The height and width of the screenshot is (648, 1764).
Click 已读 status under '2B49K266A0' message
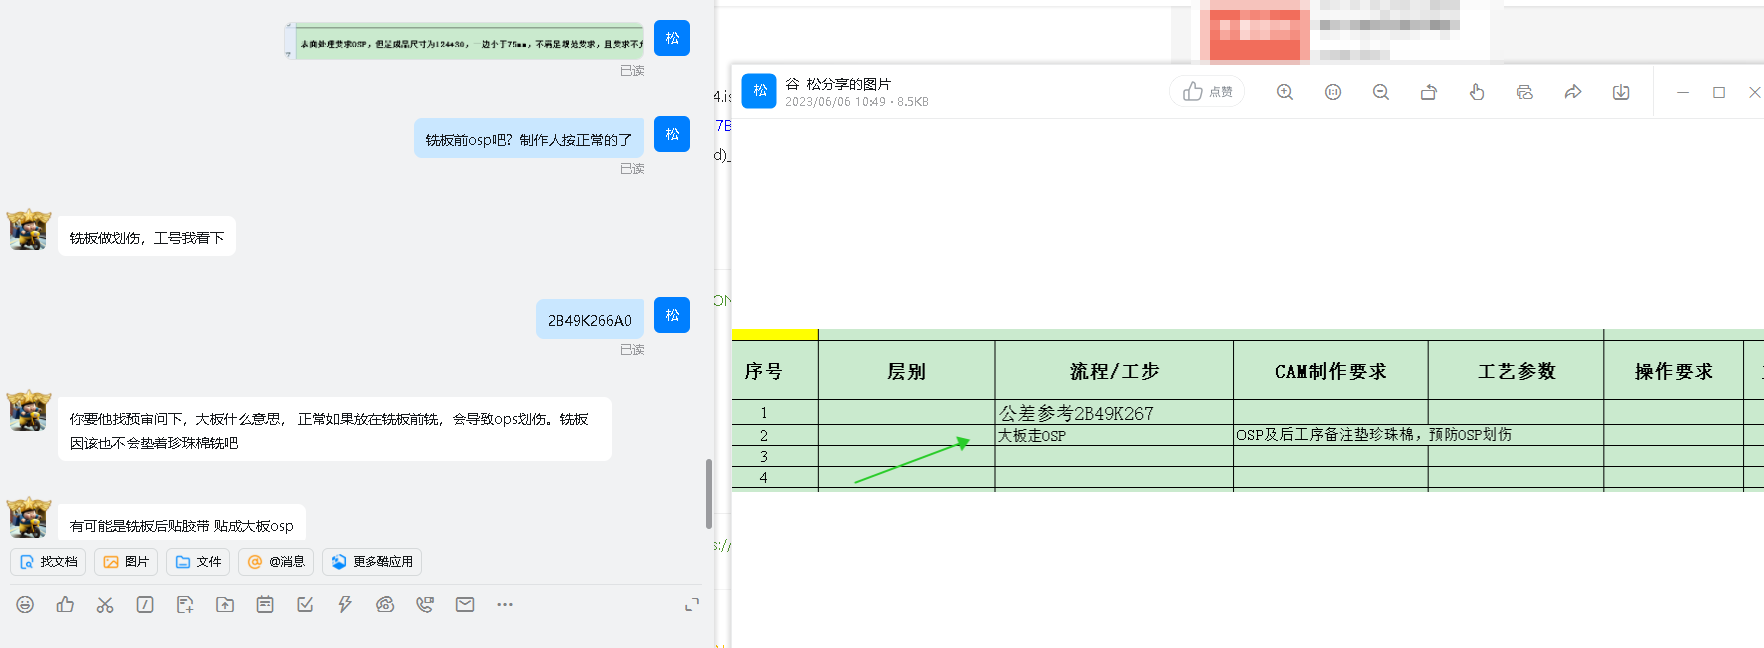click(632, 350)
